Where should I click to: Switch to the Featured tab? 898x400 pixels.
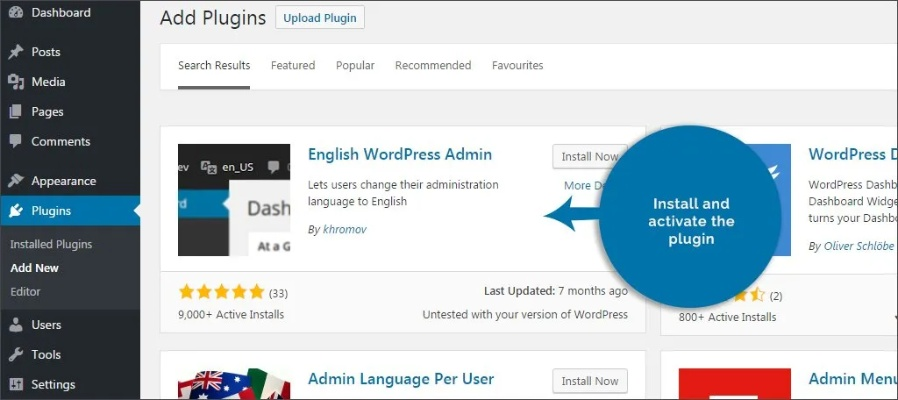pos(293,66)
